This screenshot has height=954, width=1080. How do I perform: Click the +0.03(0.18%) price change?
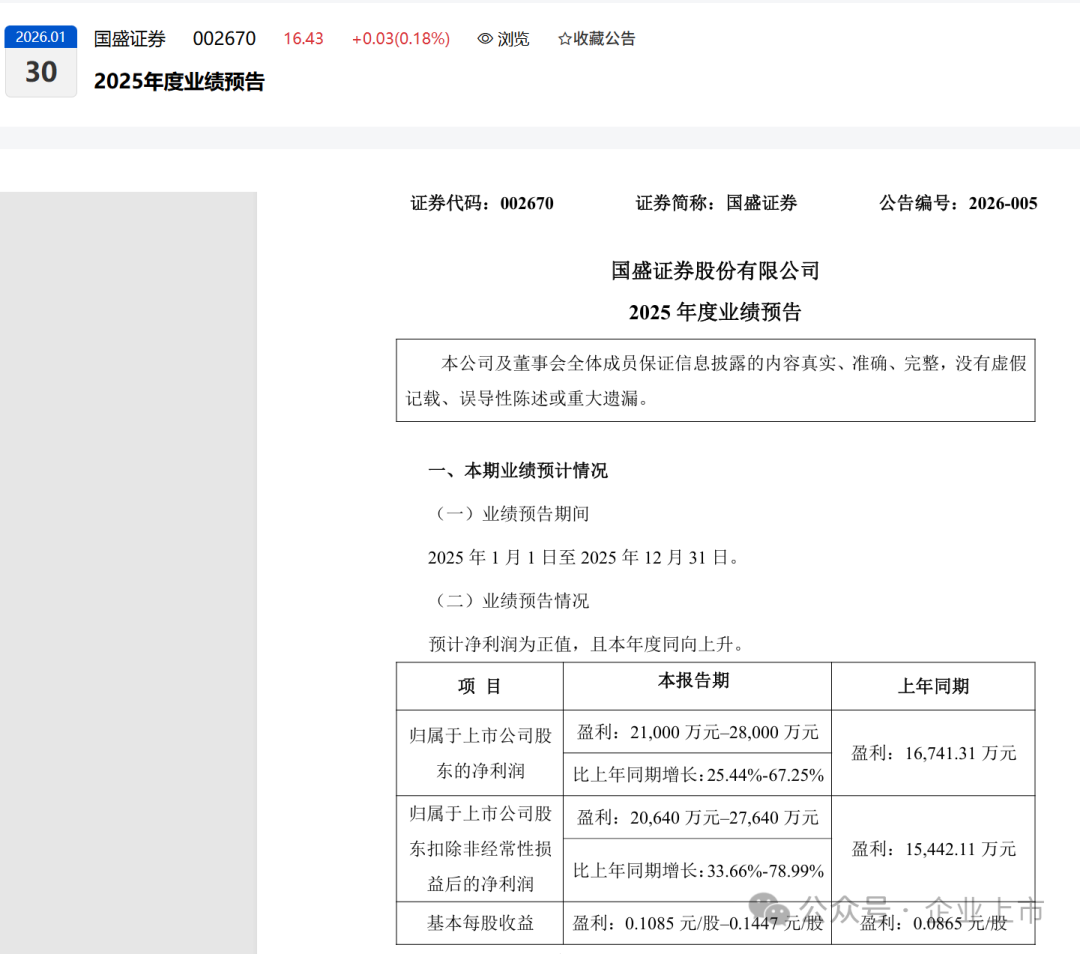(401, 39)
